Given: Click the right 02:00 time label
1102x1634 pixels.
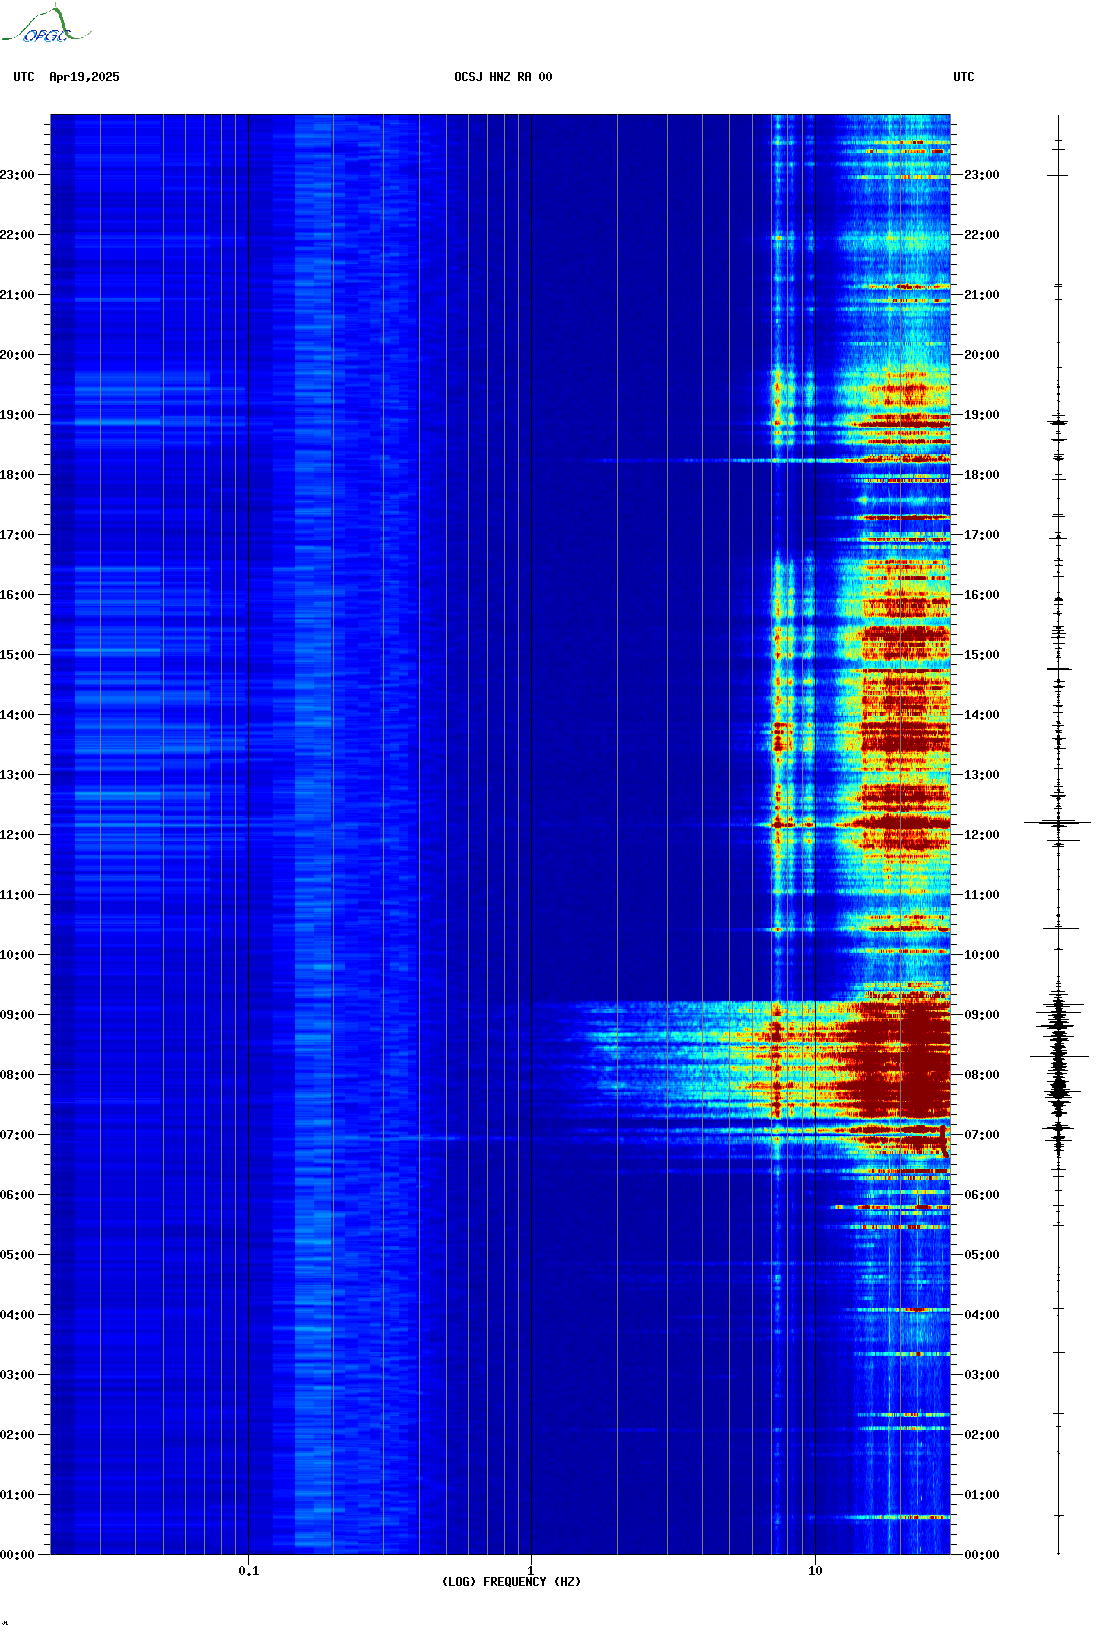Looking at the screenshot, I should [x=982, y=1435].
